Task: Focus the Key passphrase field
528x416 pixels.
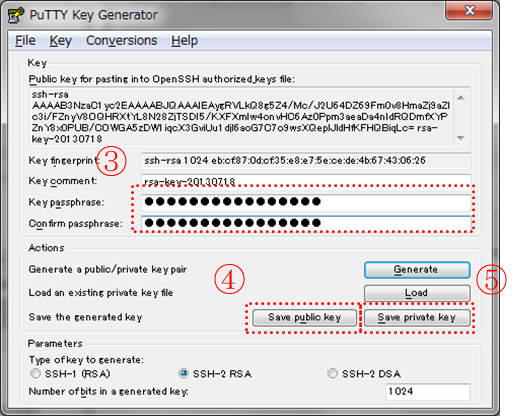Action: coord(306,202)
